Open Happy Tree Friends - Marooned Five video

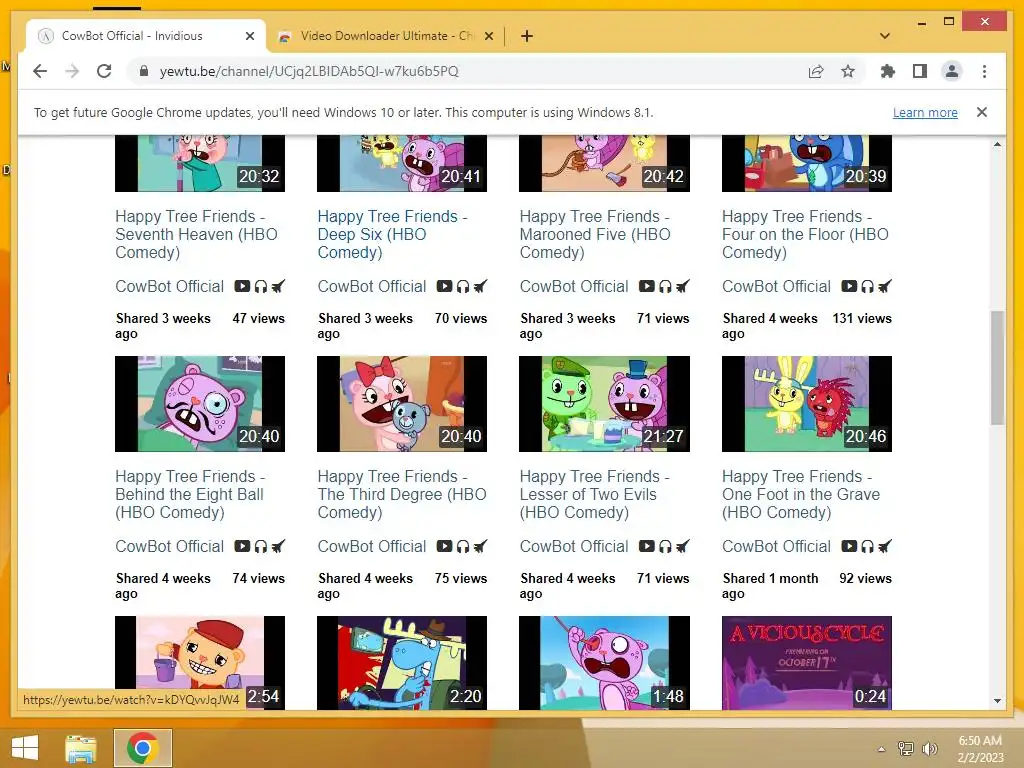tap(595, 234)
